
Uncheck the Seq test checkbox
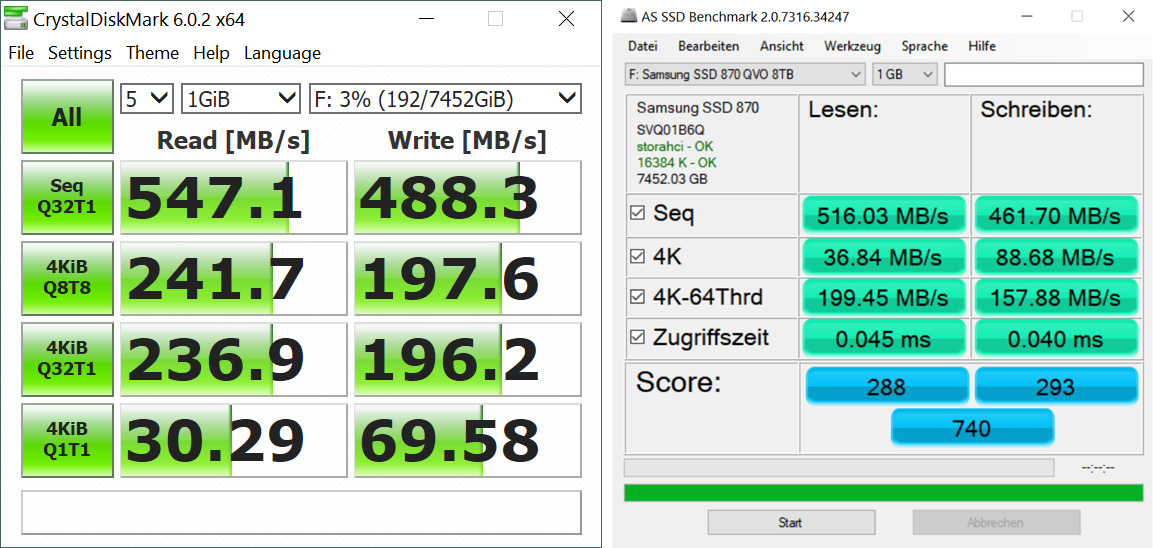[x=638, y=213]
